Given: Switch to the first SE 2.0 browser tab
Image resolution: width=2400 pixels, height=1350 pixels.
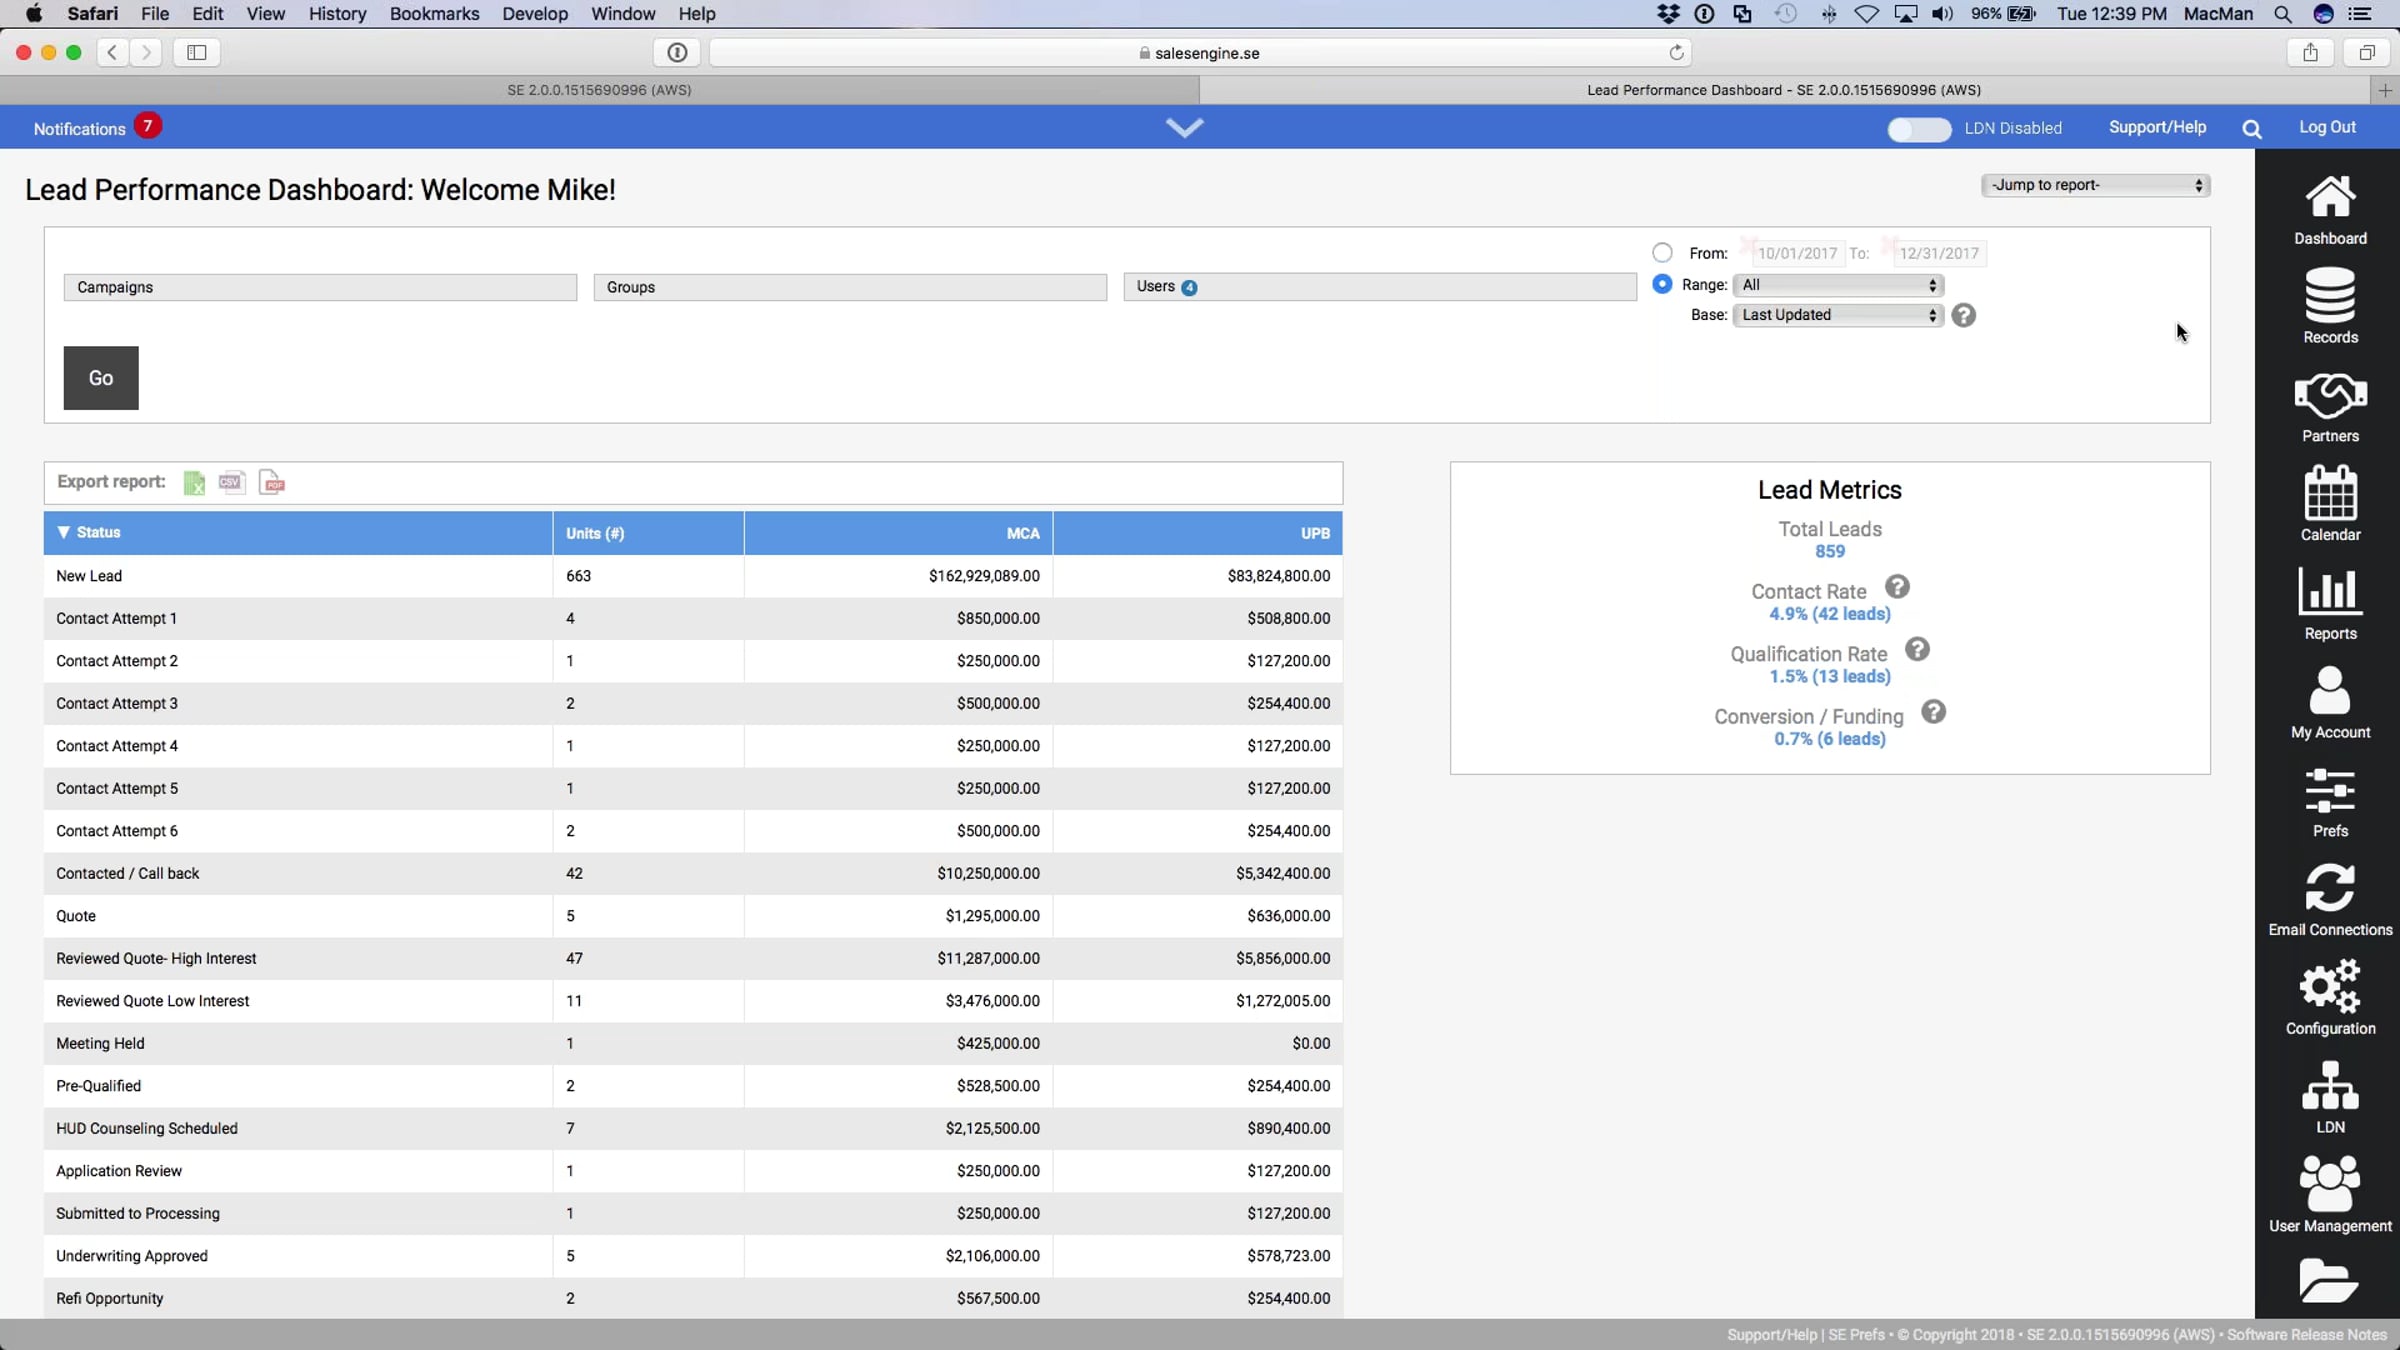Looking at the screenshot, I should click(599, 90).
